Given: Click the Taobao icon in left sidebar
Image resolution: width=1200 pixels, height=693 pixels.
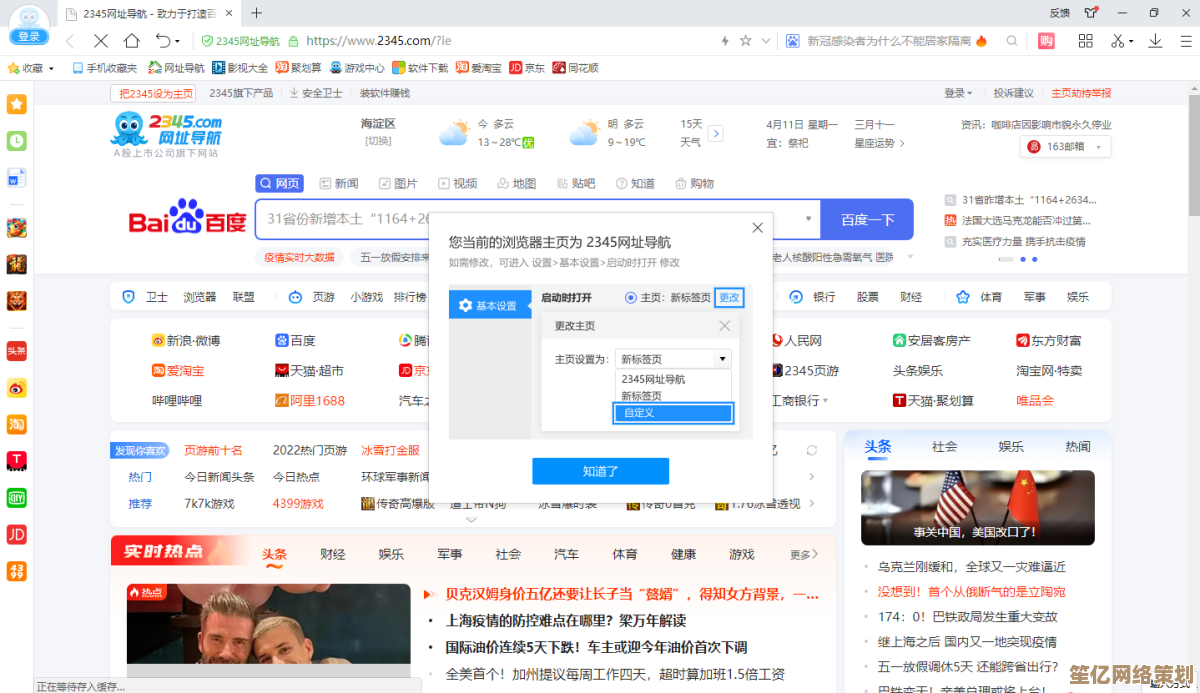Looking at the screenshot, I should point(16,424).
